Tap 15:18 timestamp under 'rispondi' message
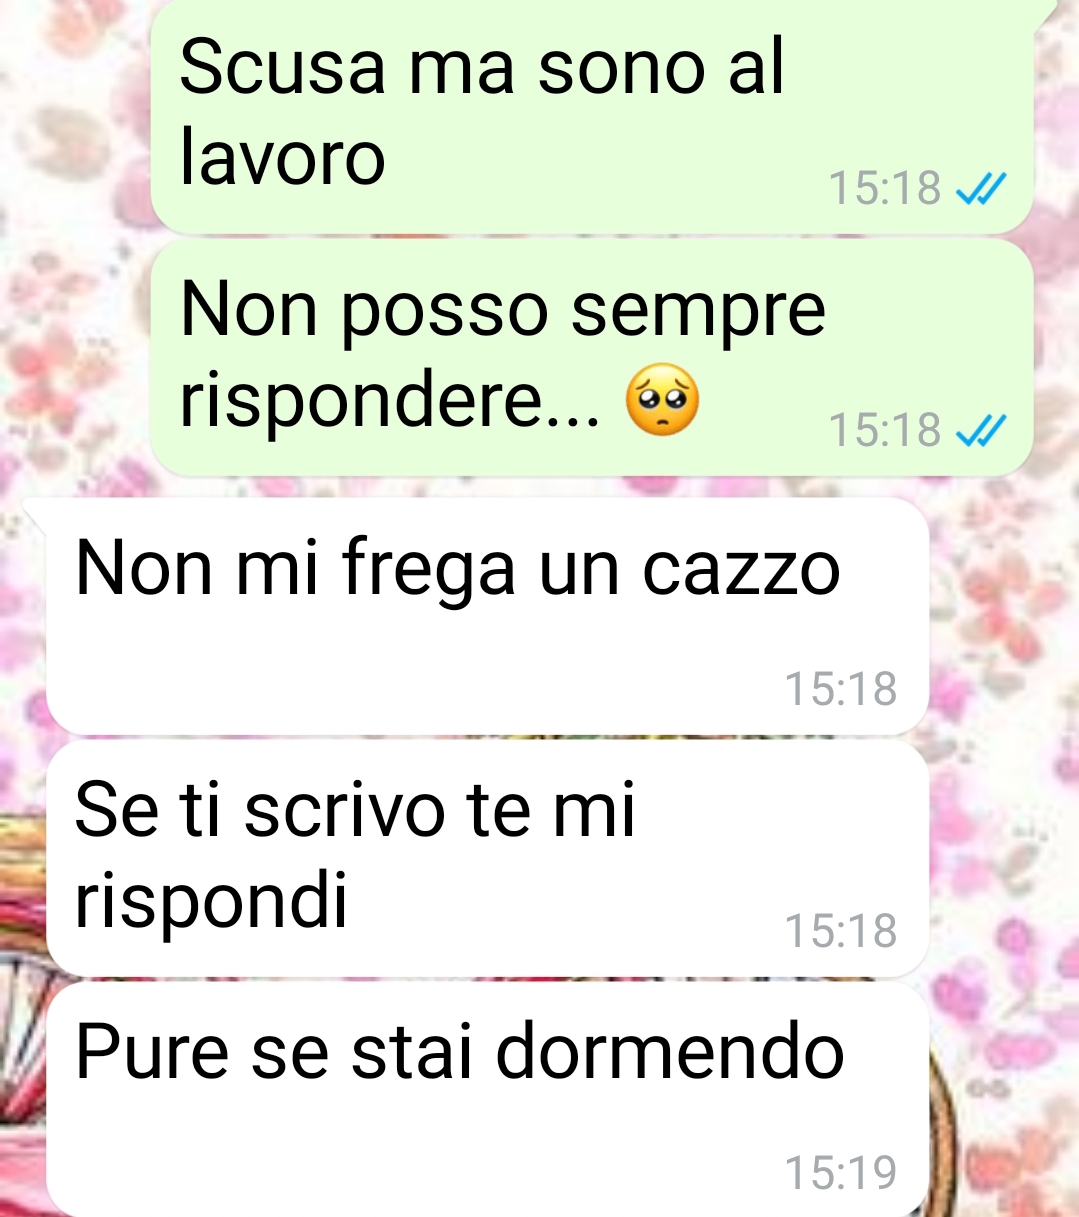 pyautogui.click(x=841, y=931)
